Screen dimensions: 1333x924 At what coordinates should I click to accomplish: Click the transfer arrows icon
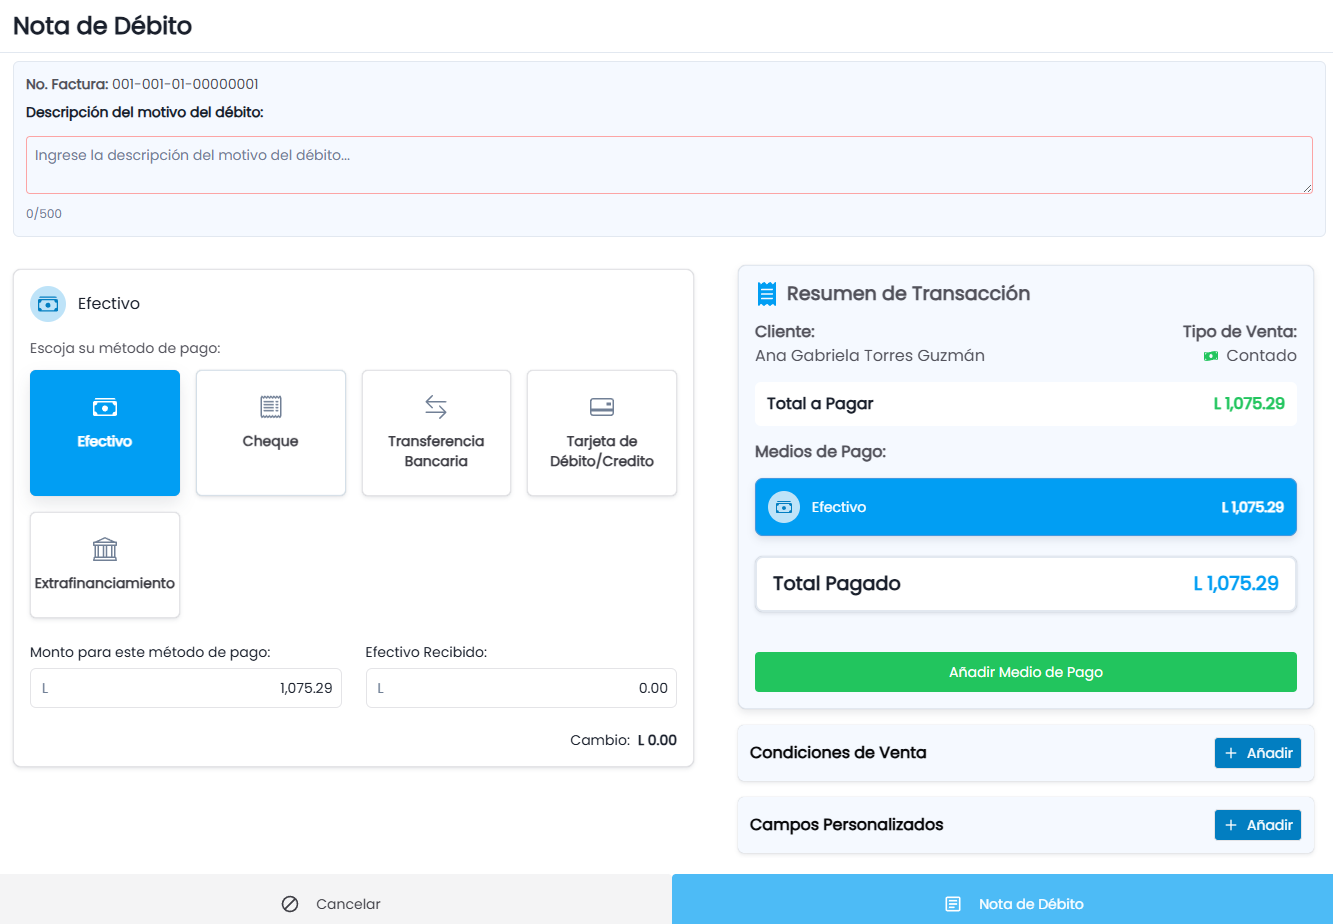436,407
